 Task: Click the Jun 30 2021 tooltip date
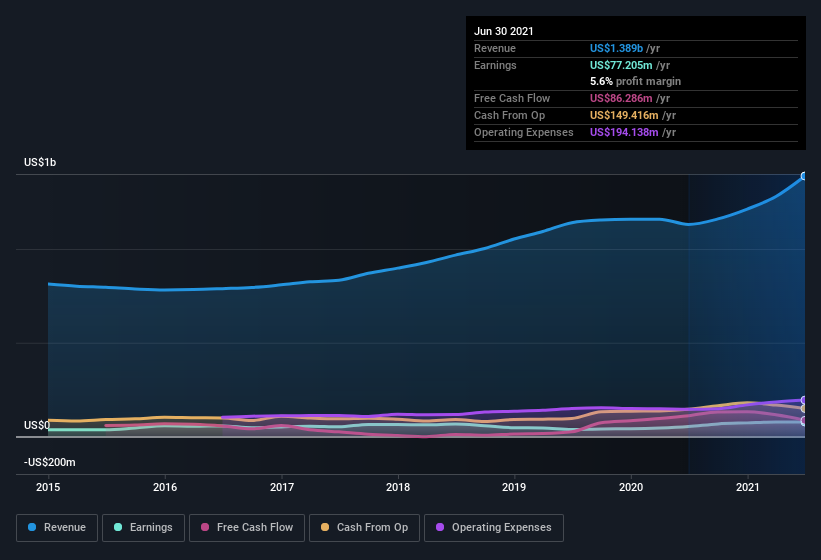[x=504, y=31]
